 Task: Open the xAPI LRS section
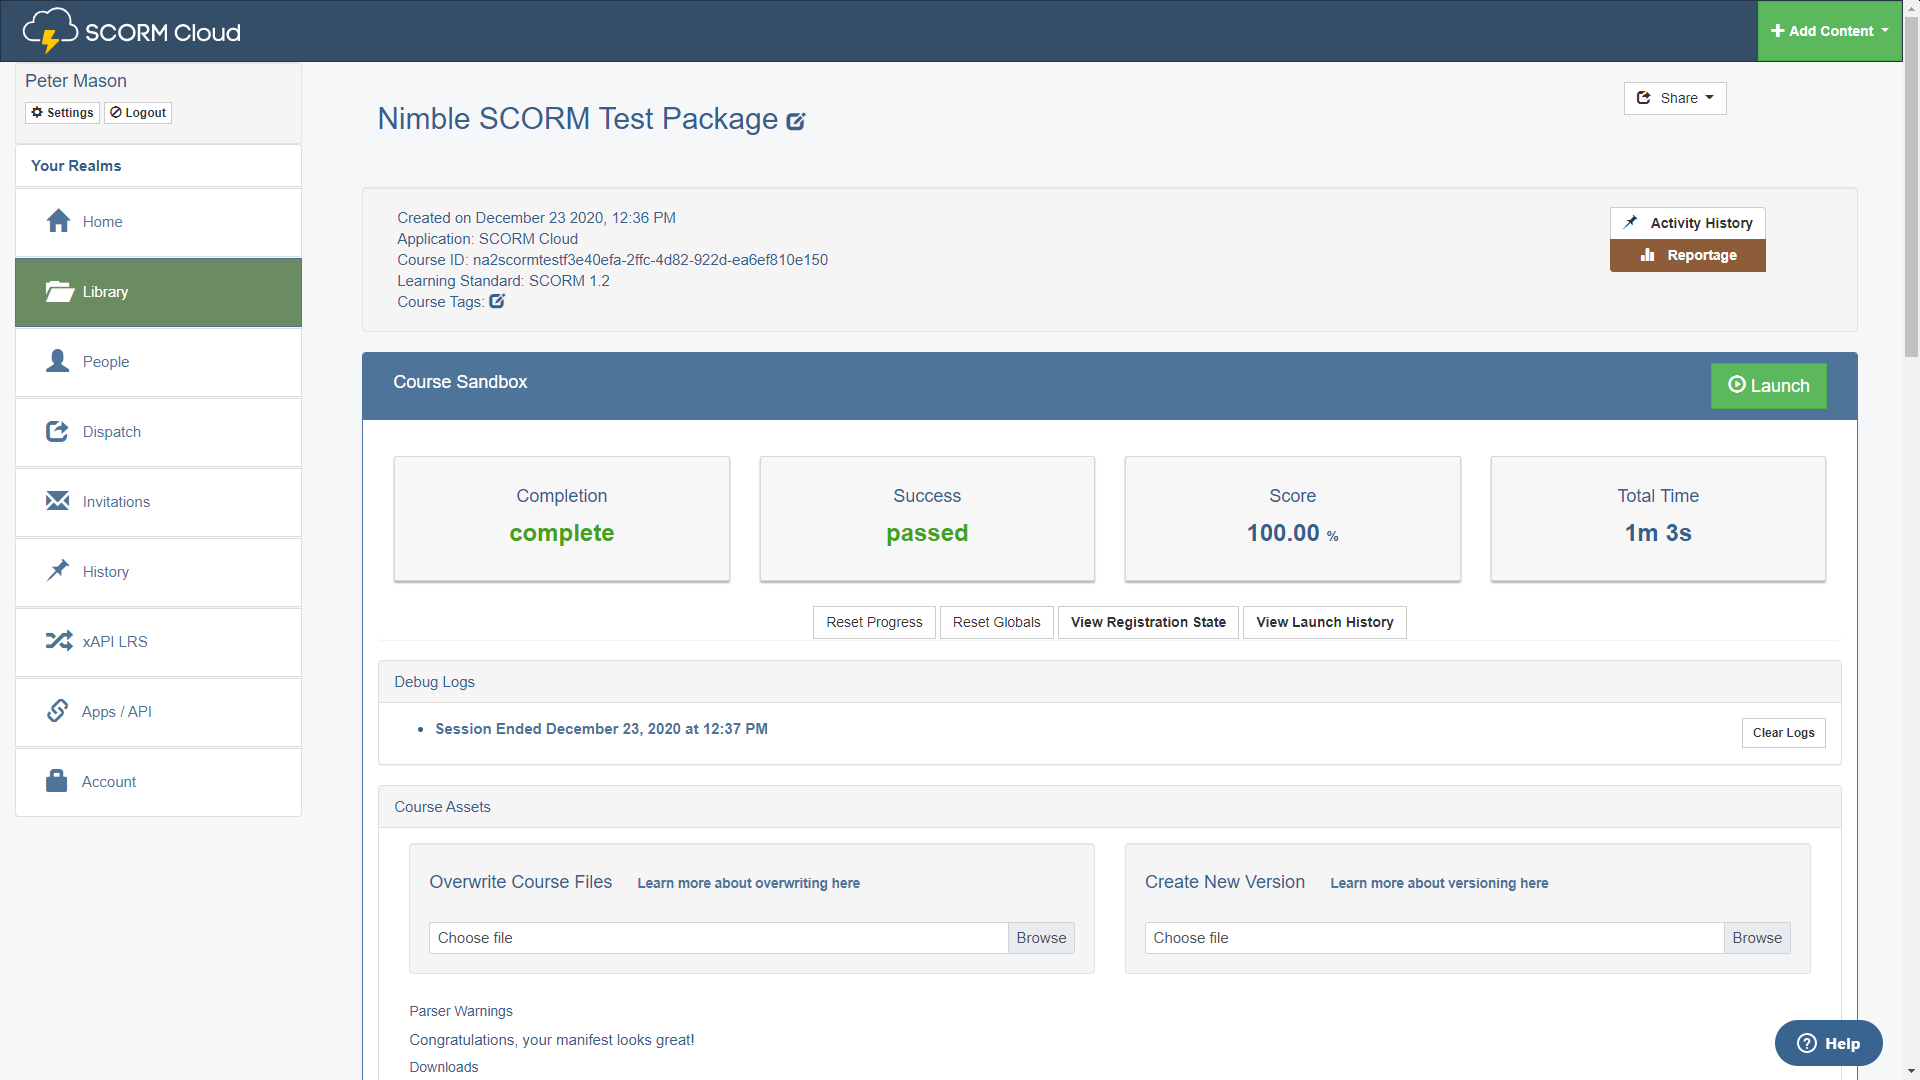(158, 642)
